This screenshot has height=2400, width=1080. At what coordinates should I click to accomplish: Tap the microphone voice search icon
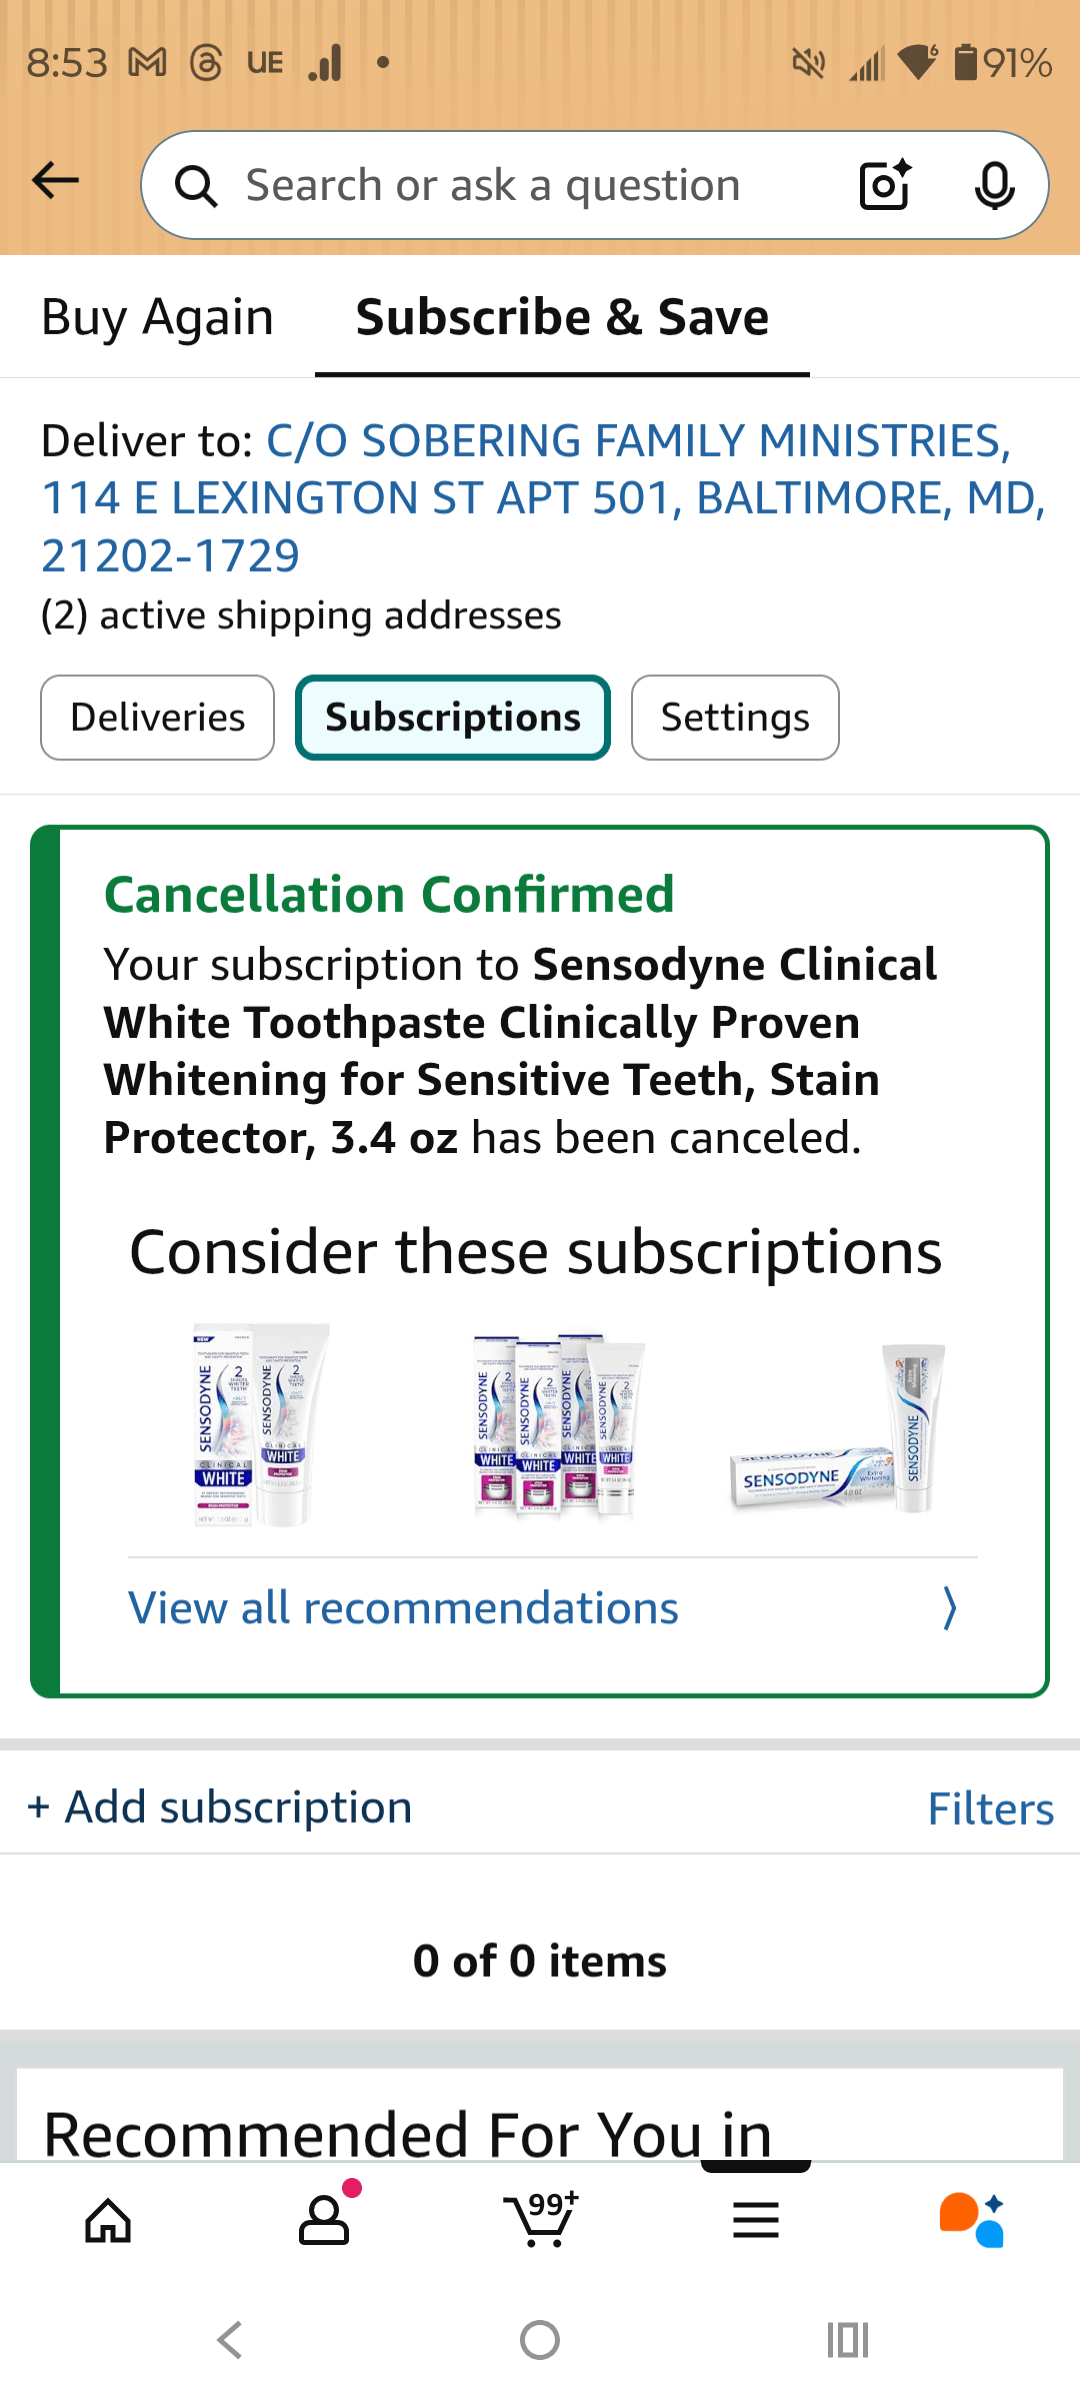point(994,185)
